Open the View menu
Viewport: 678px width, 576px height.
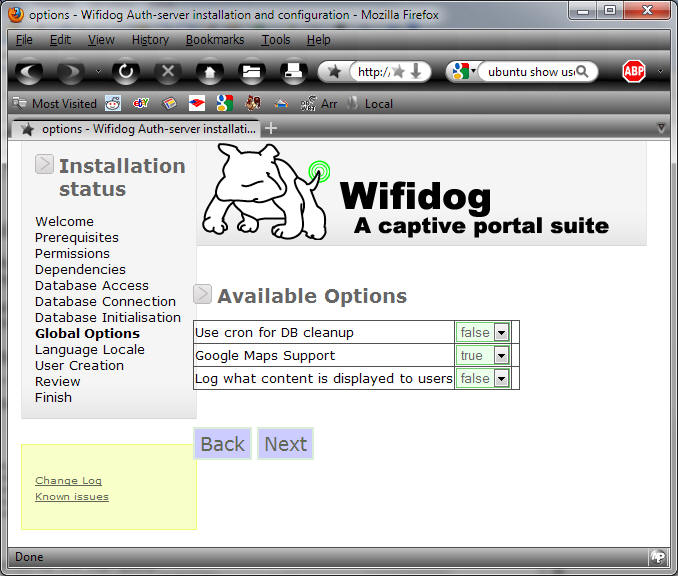(101, 40)
